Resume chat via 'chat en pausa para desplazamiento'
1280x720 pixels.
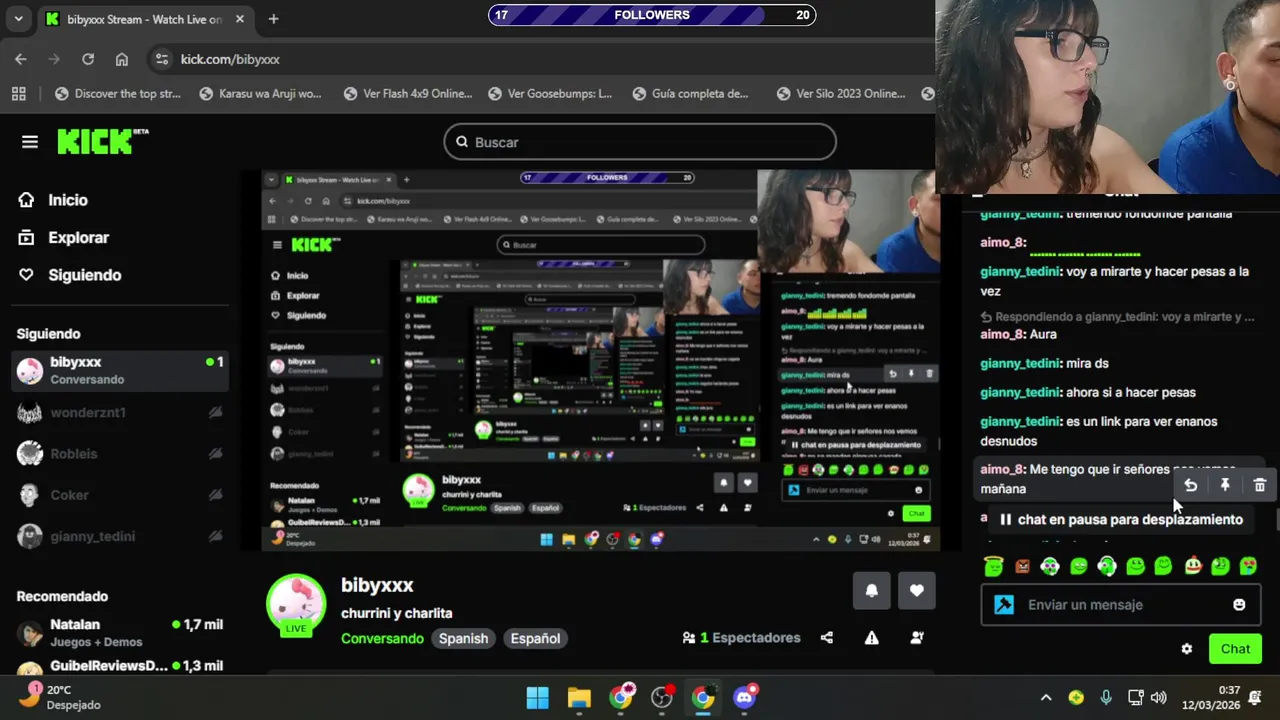coord(1119,520)
